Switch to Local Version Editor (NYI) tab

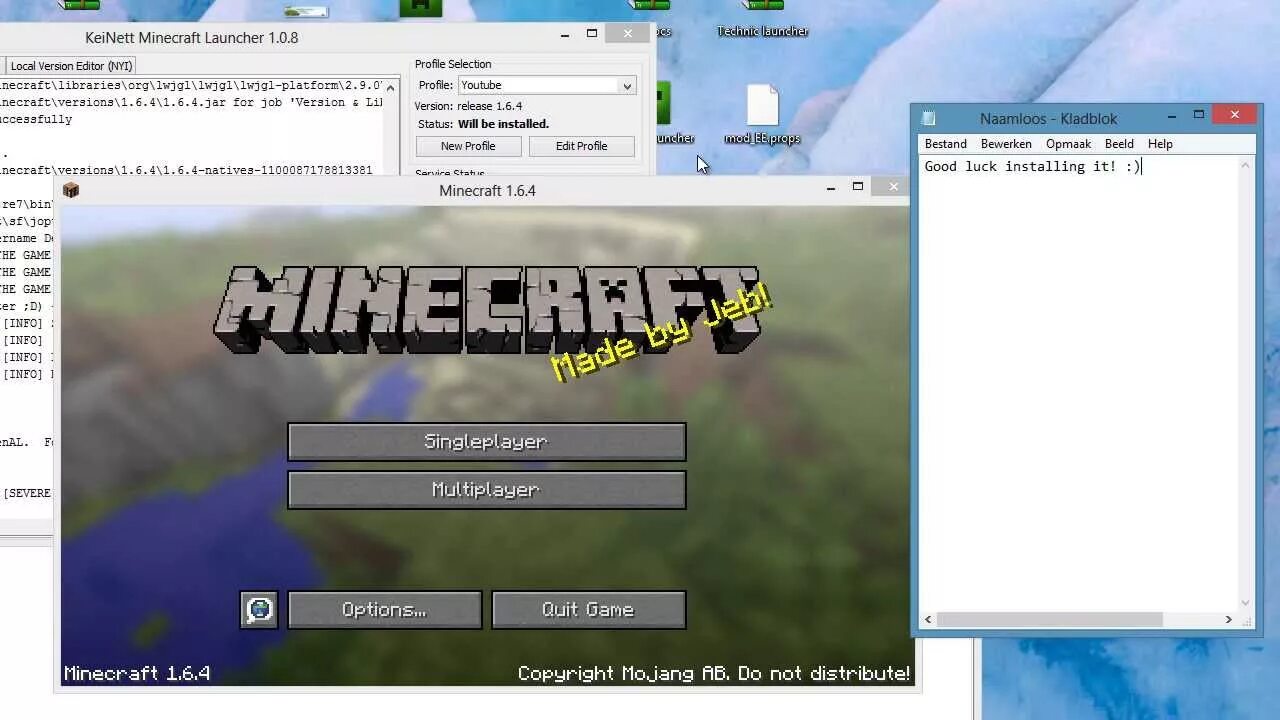[x=71, y=66]
